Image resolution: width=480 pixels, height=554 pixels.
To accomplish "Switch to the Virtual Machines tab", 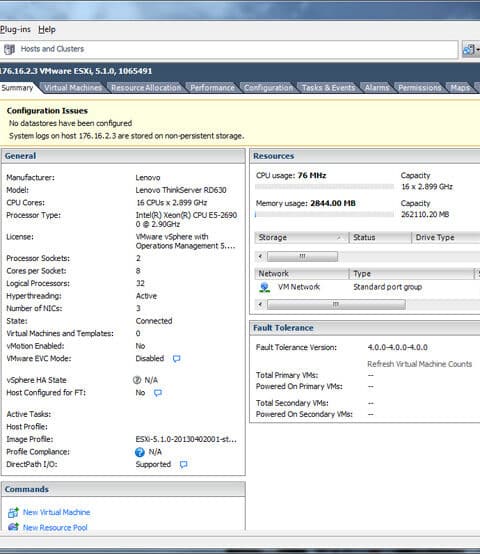I will pos(73,88).
